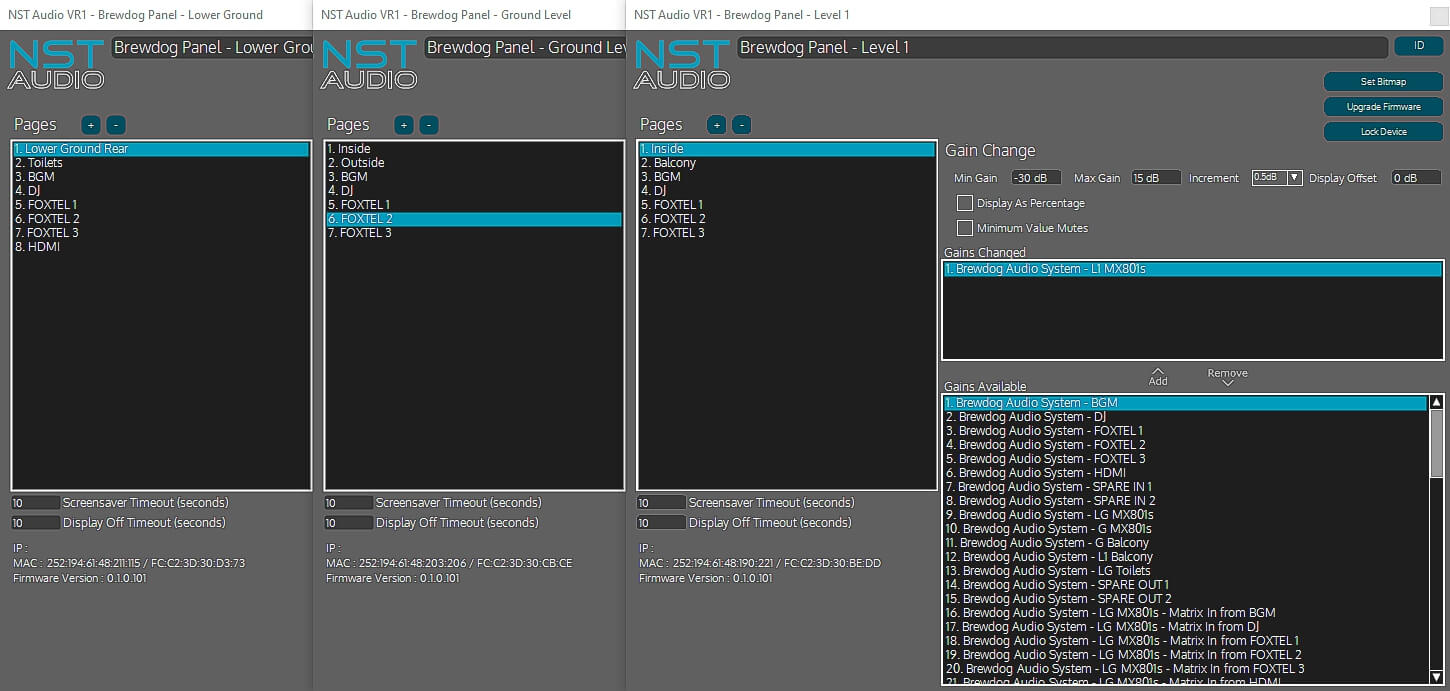Click the Ground Level panel name field

[526, 47]
